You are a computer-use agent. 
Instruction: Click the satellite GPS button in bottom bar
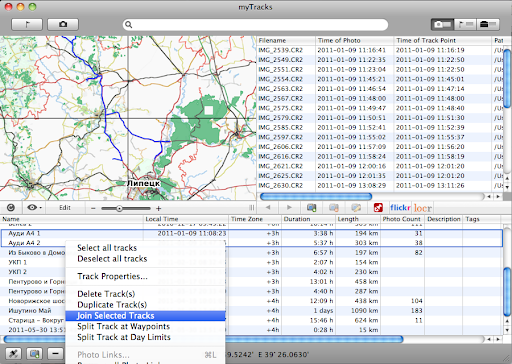tap(14, 353)
